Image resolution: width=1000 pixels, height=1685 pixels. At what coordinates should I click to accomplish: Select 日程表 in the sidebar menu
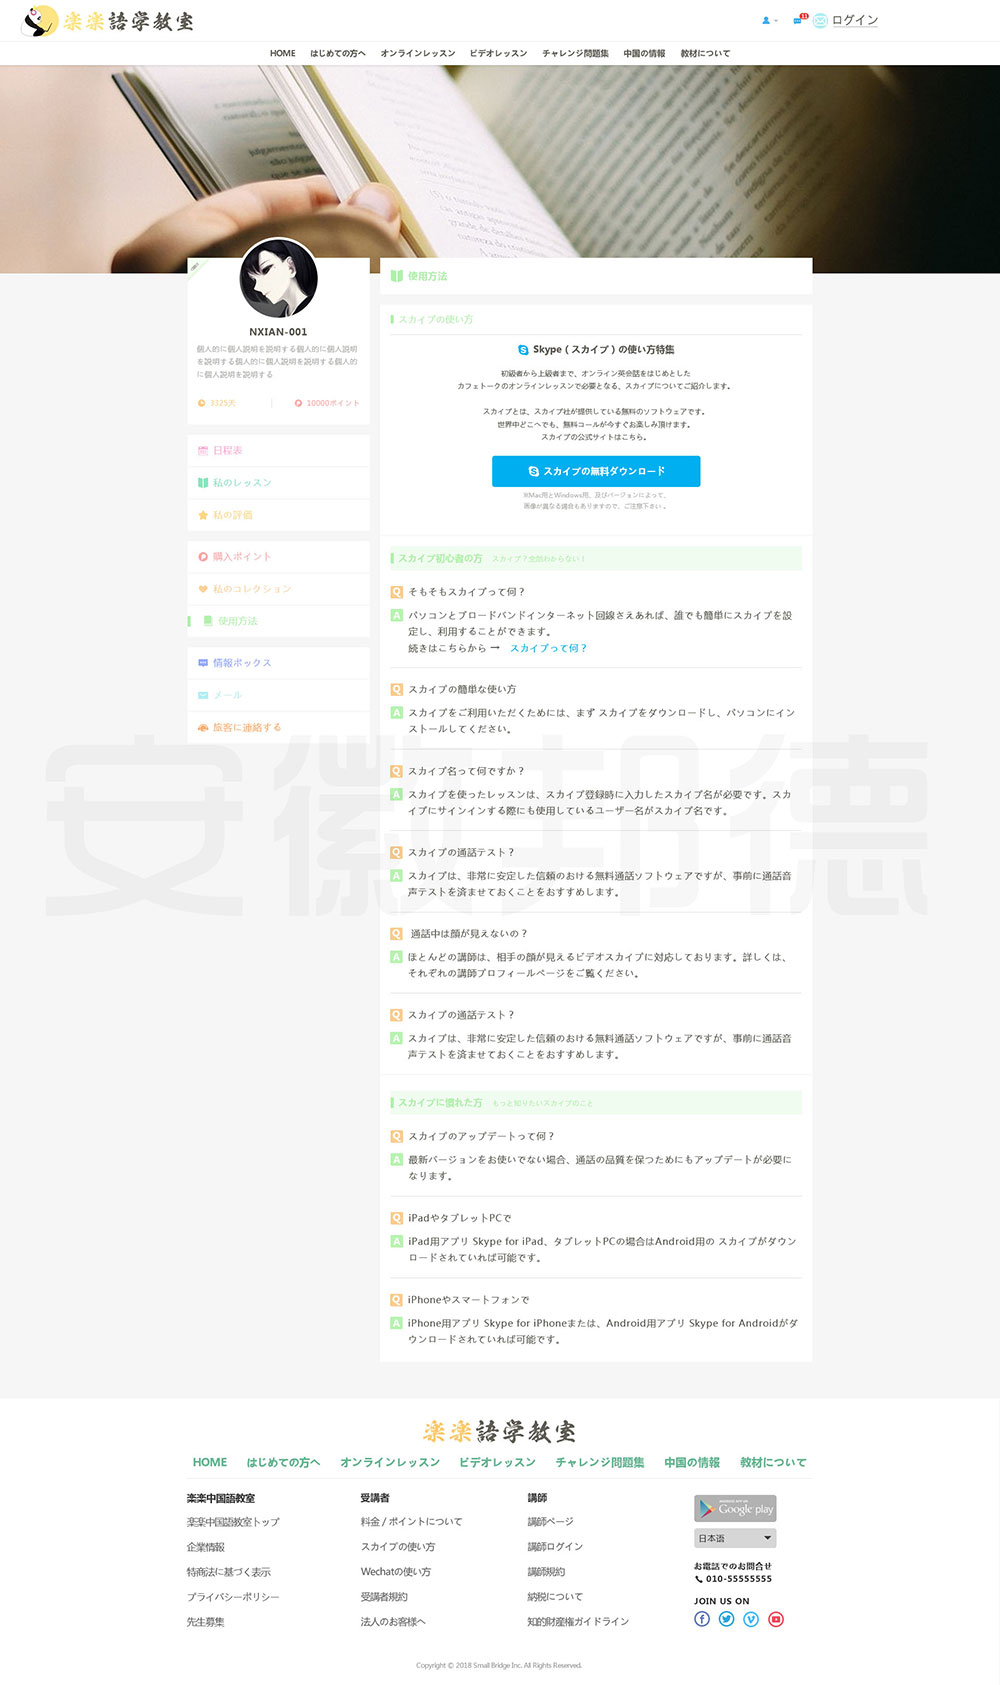point(227,451)
